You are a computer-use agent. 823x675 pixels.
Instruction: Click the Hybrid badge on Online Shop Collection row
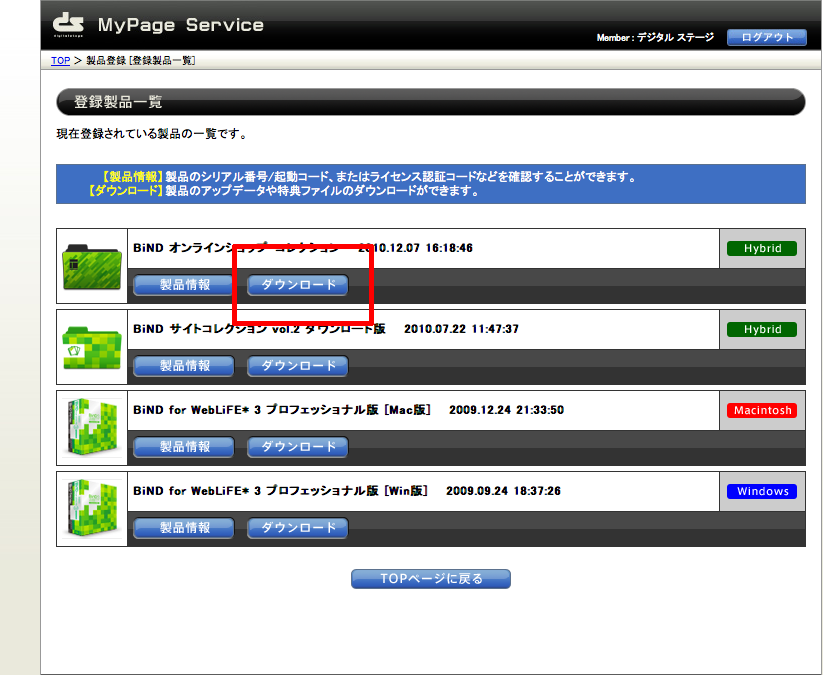point(762,248)
